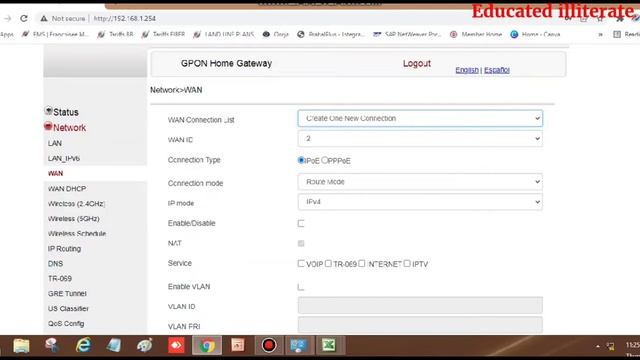
Task: Check the VOIP service box
Action: coord(301,263)
